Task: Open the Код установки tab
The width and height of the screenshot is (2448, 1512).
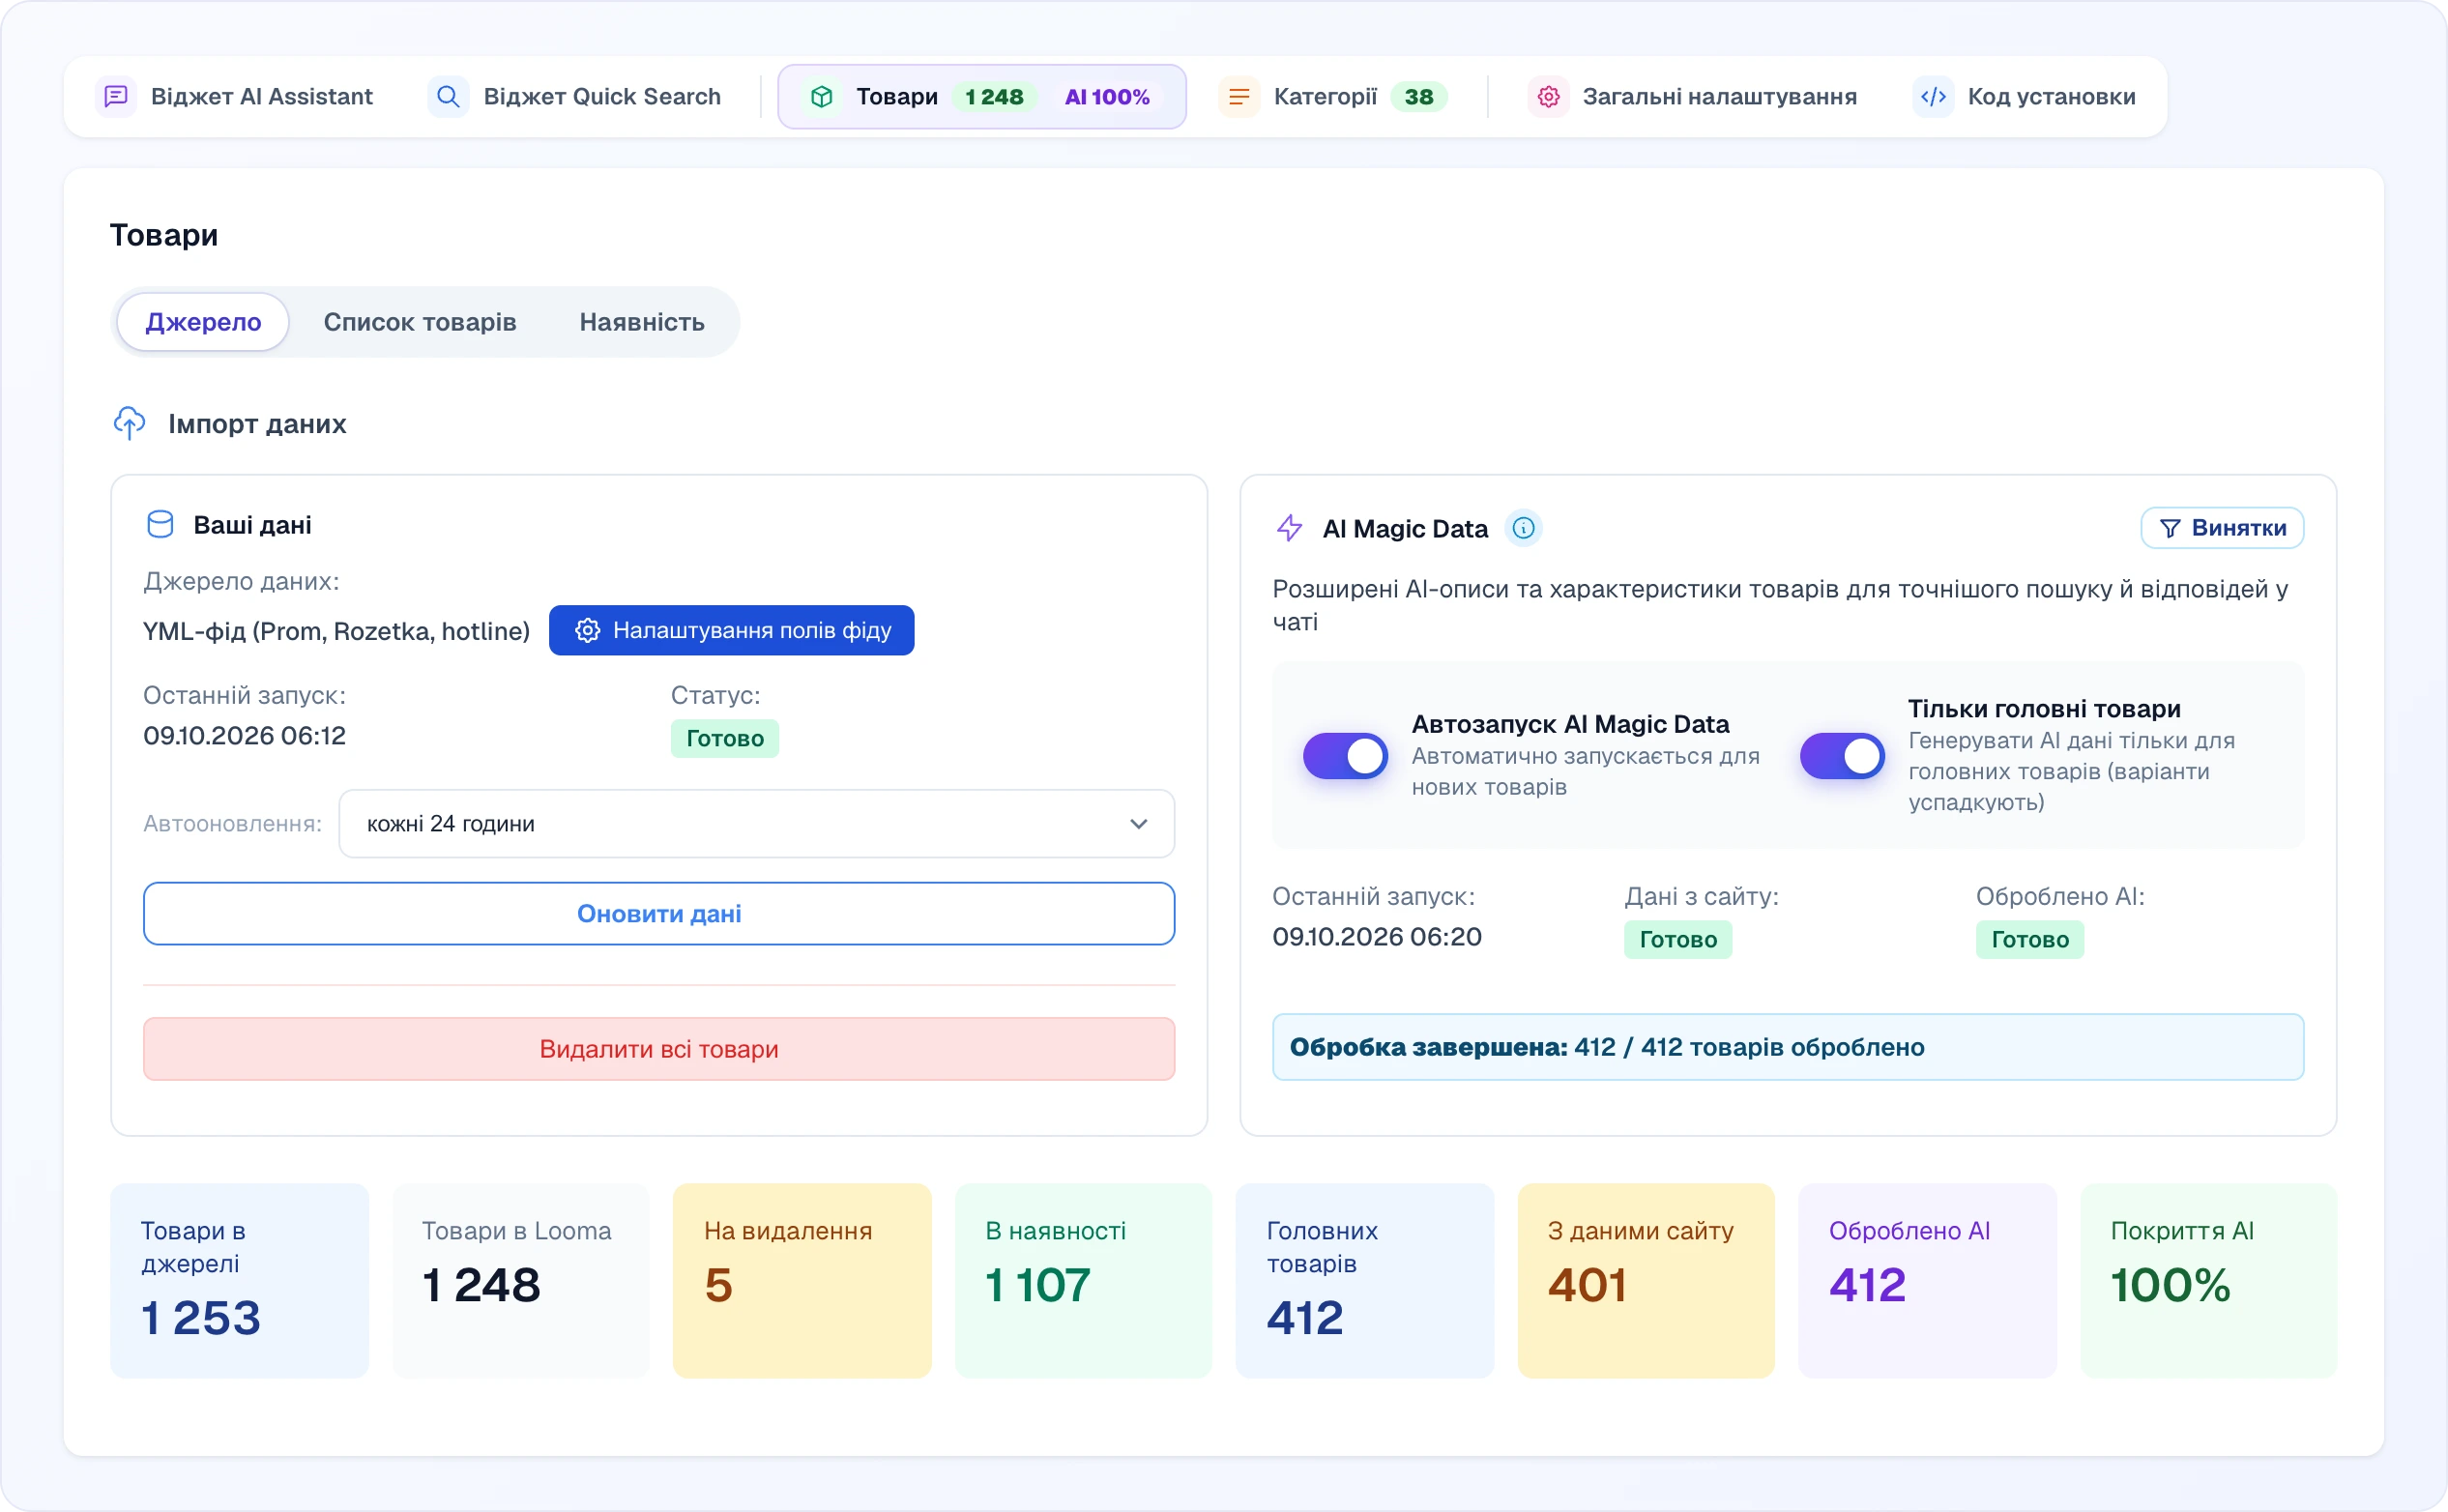Action: pos(2025,97)
